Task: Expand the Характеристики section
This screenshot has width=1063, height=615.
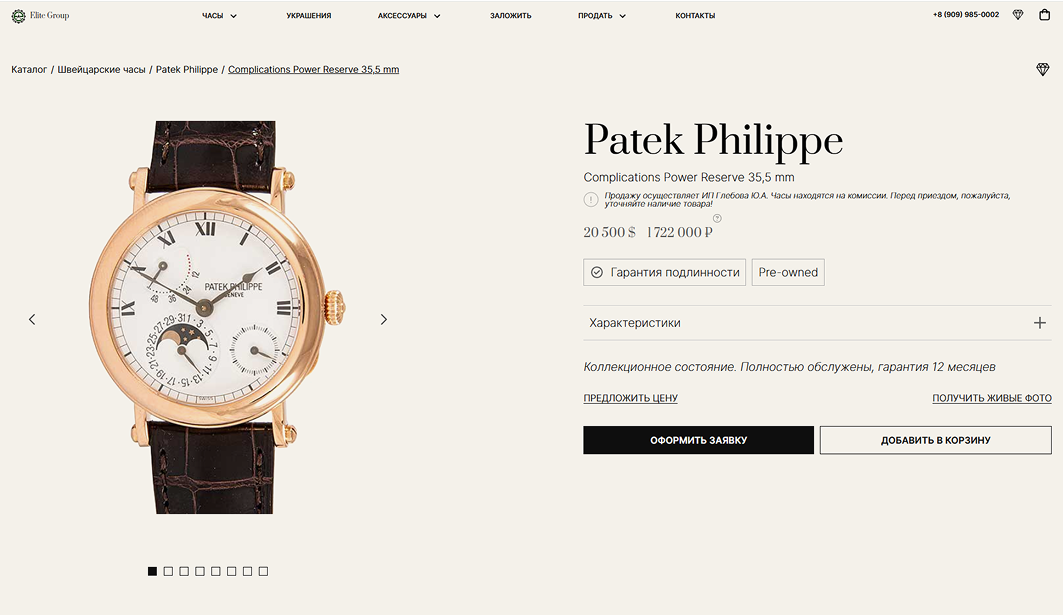Action: click(x=818, y=323)
